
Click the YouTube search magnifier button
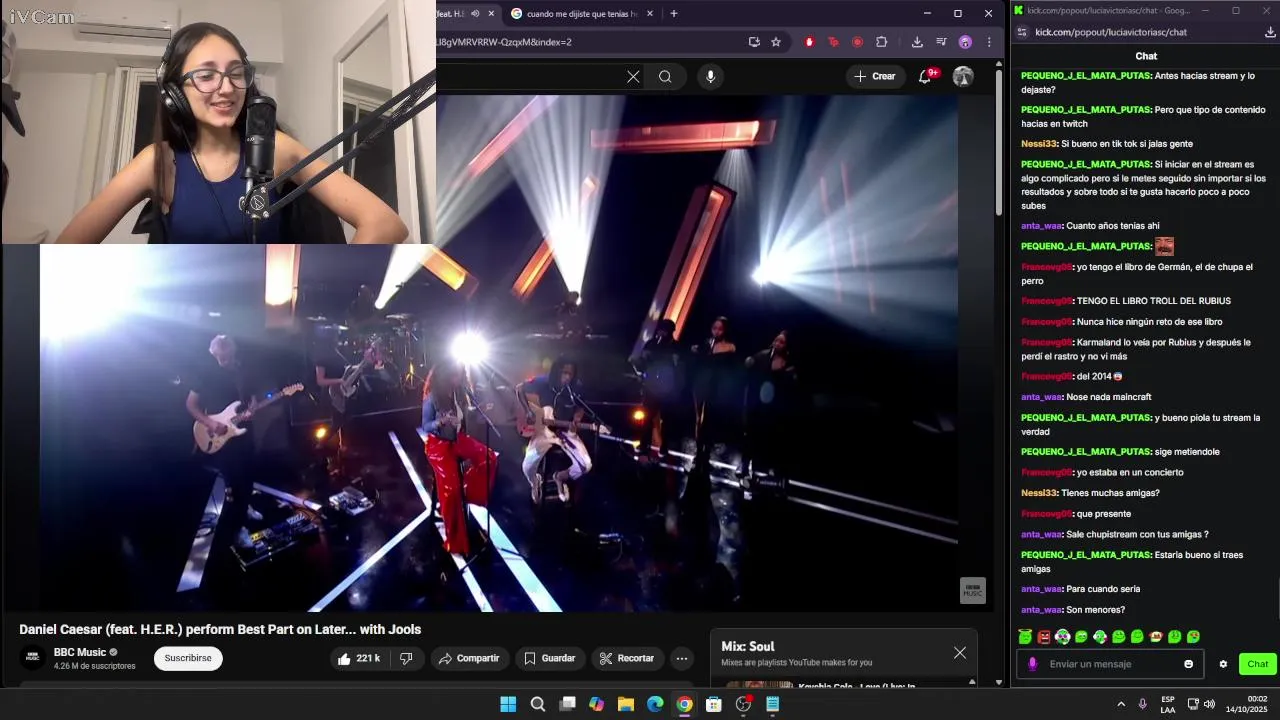click(x=665, y=76)
